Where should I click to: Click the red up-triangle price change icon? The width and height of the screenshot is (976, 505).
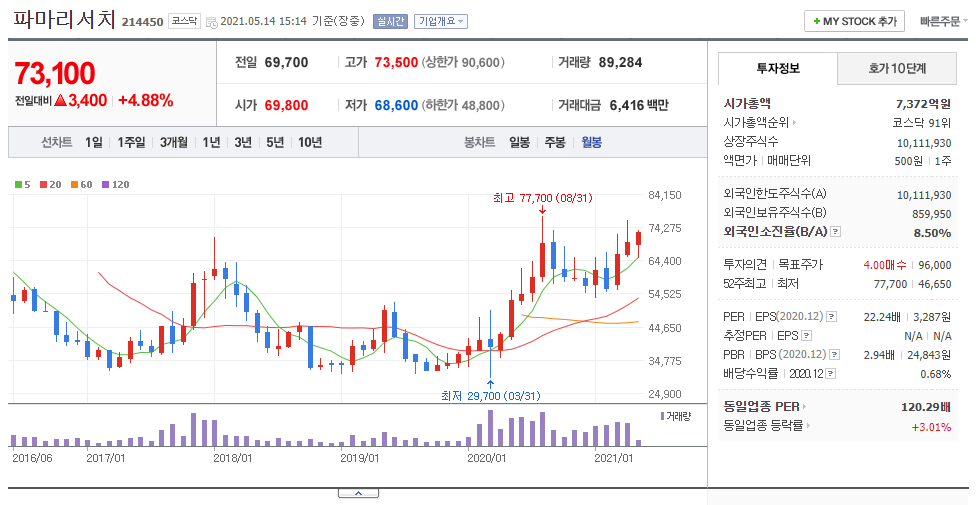[60, 100]
